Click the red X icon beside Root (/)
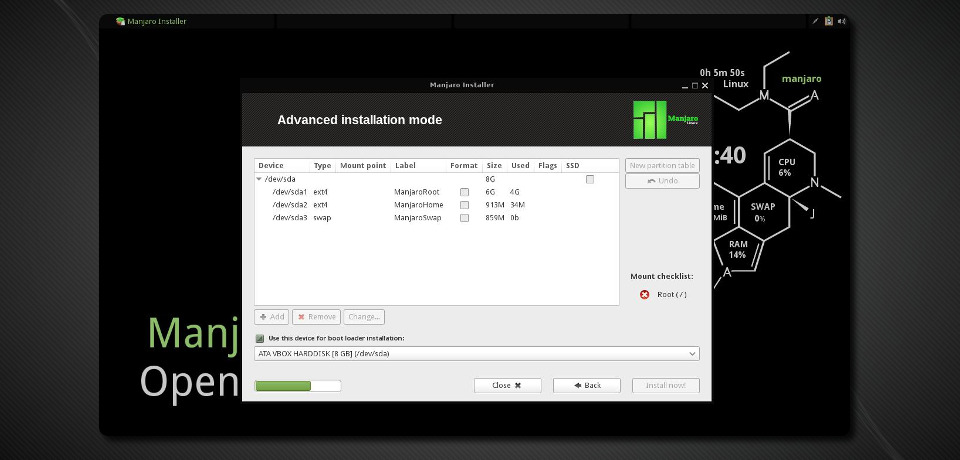This screenshot has height=460, width=960. [644, 295]
